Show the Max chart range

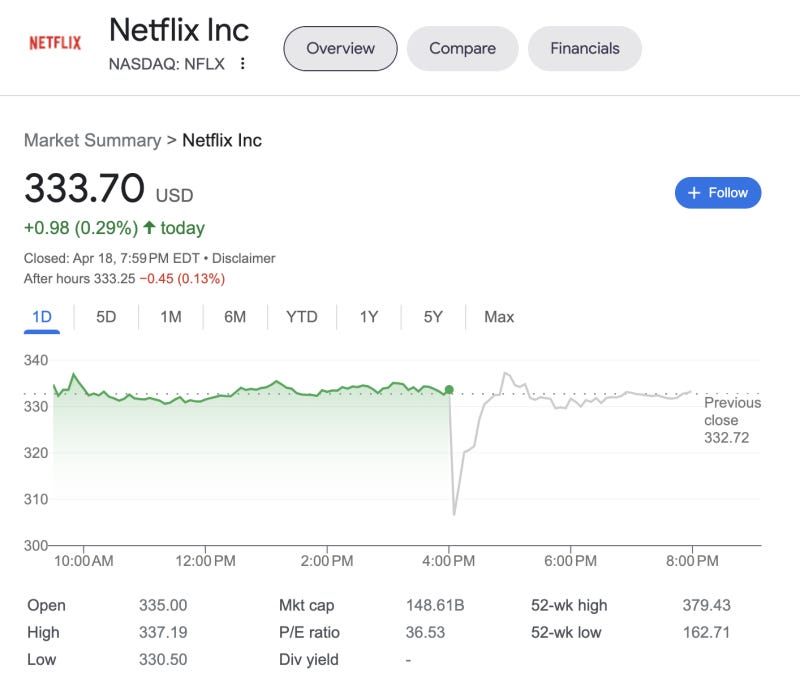coord(499,317)
